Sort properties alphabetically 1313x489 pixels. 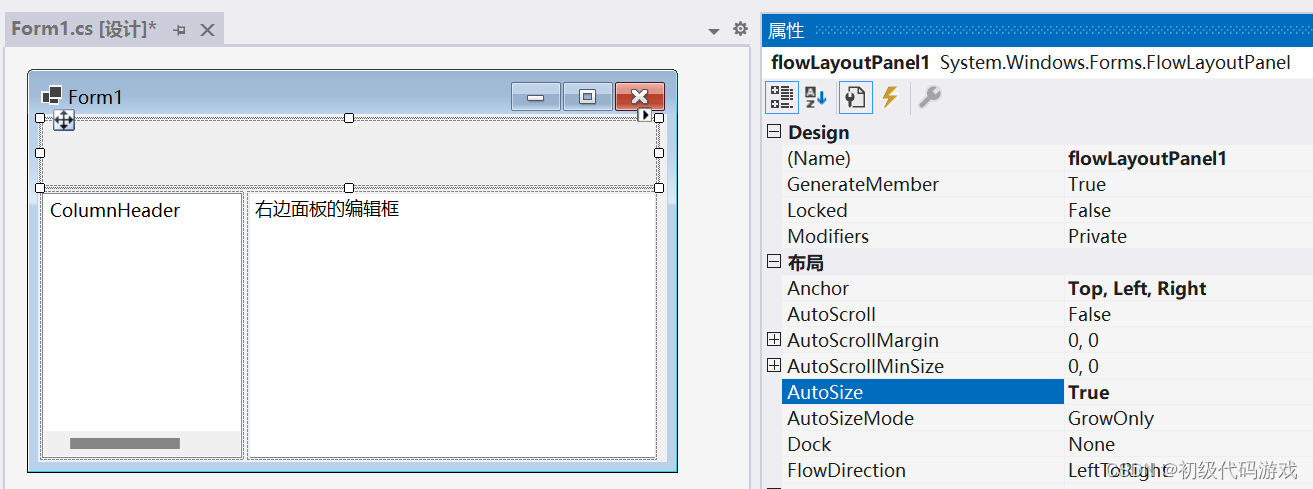[x=816, y=97]
